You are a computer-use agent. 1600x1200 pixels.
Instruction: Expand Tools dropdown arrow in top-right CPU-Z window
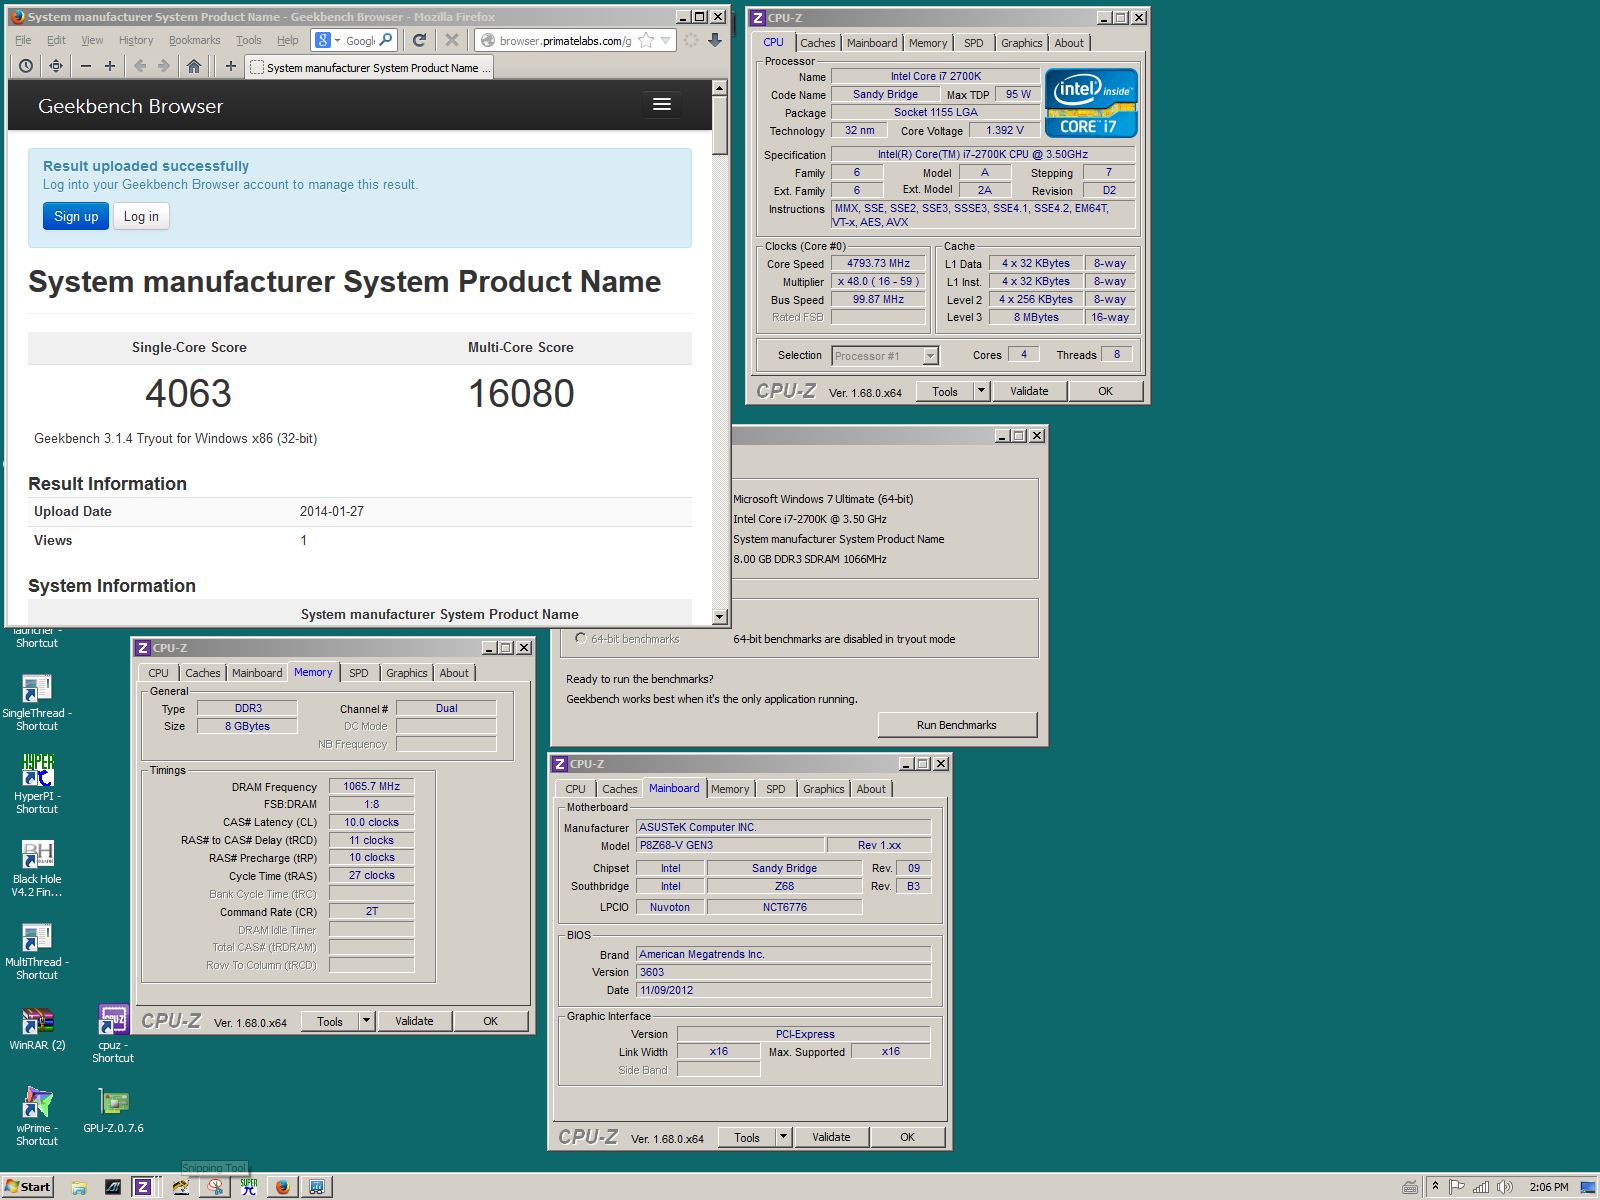pos(981,391)
